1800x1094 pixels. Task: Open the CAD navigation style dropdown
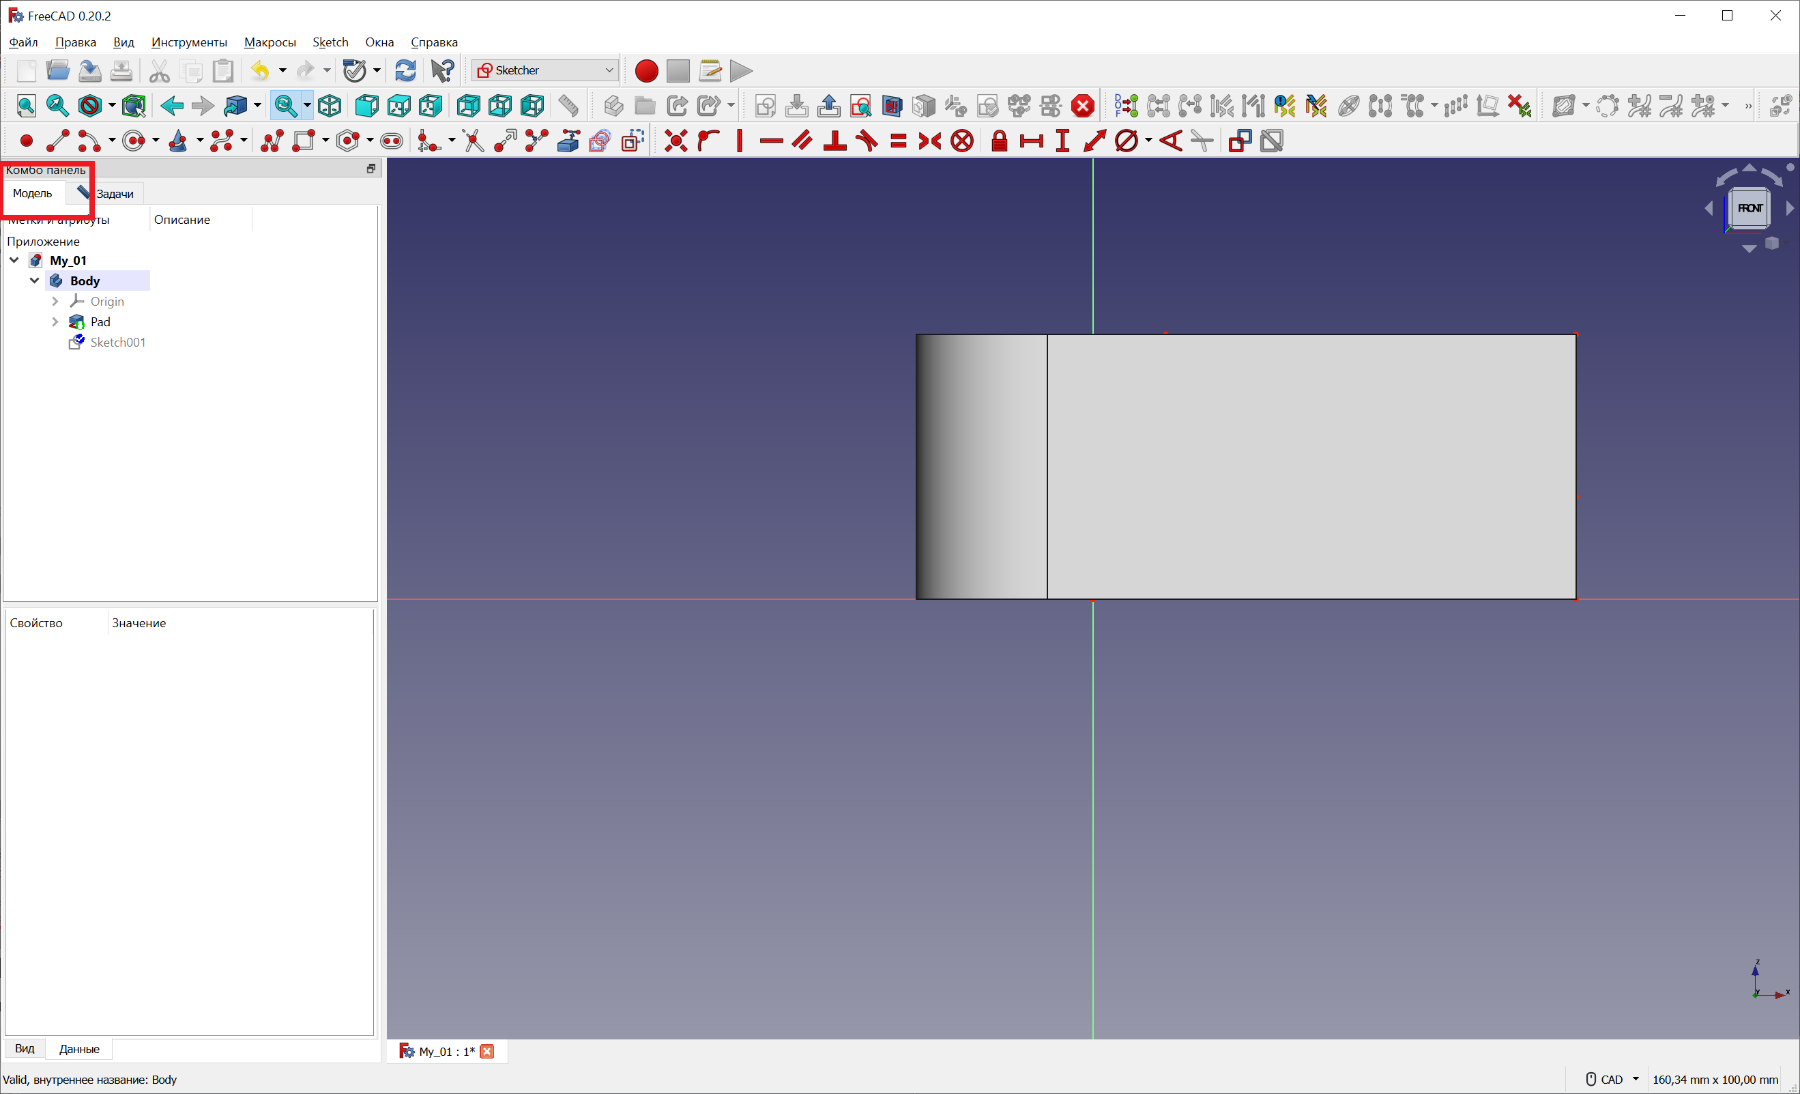pos(1613,1079)
